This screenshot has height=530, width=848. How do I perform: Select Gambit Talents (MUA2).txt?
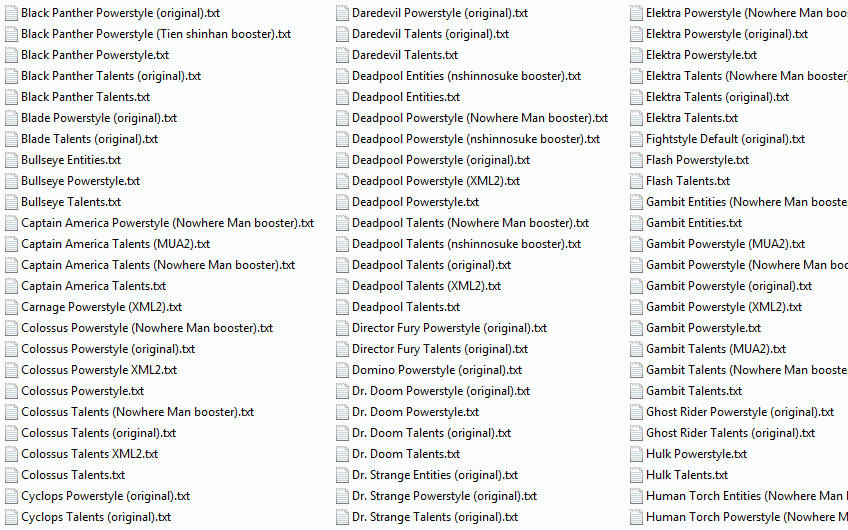pyautogui.click(x=716, y=349)
